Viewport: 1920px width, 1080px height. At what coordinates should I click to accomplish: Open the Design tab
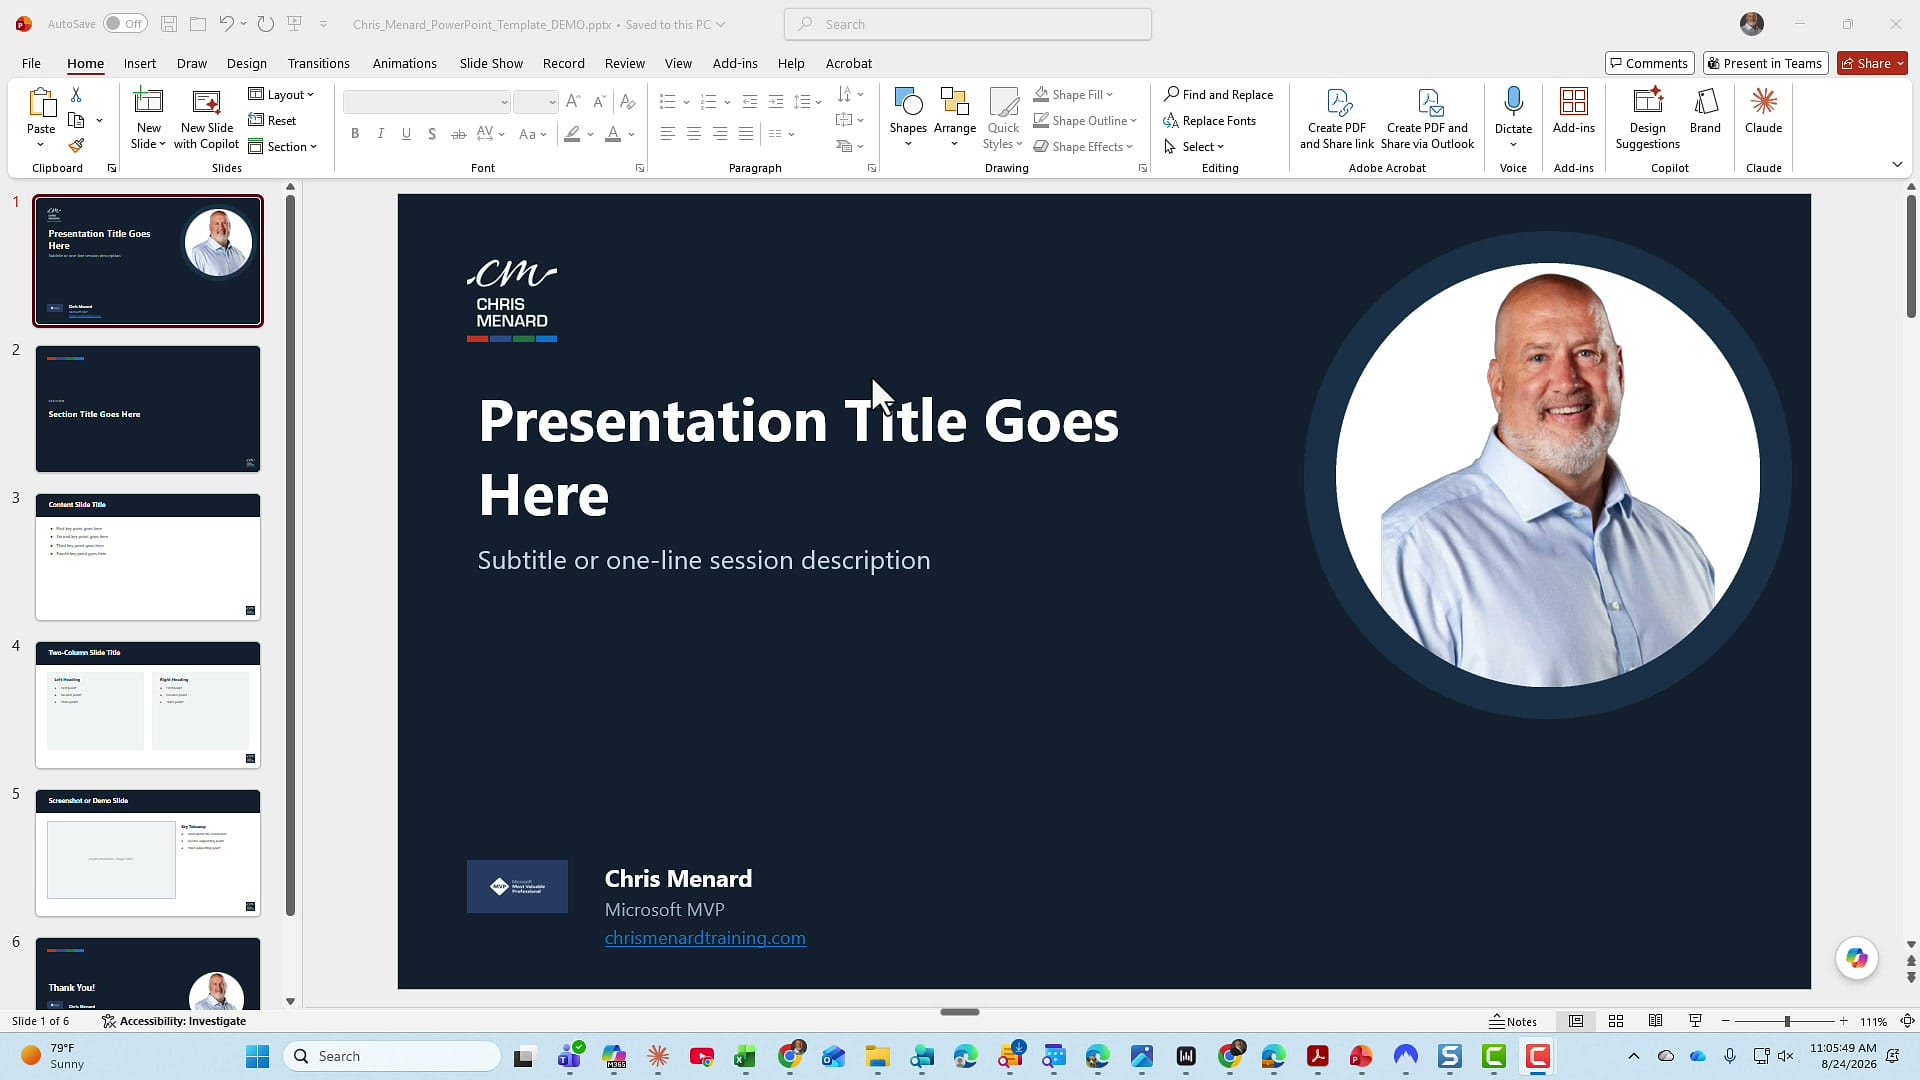(246, 63)
